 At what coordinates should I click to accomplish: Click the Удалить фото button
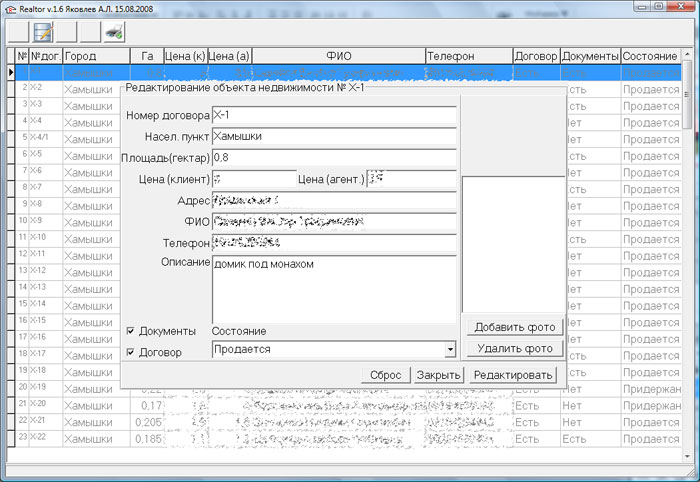click(x=515, y=348)
